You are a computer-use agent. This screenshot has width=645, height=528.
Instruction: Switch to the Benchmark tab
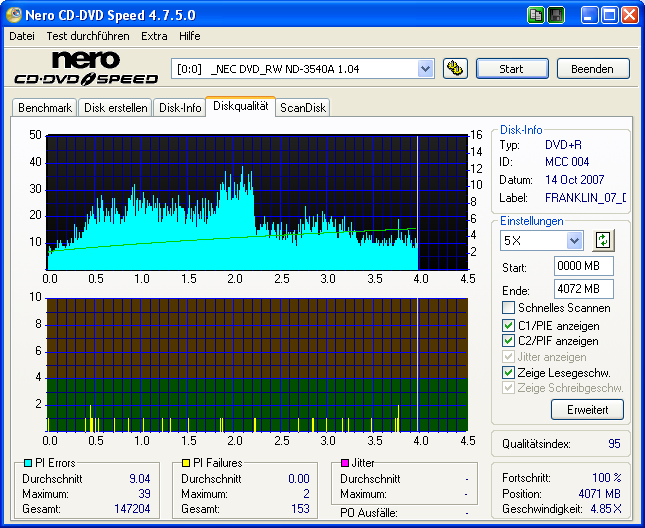[x=45, y=107]
